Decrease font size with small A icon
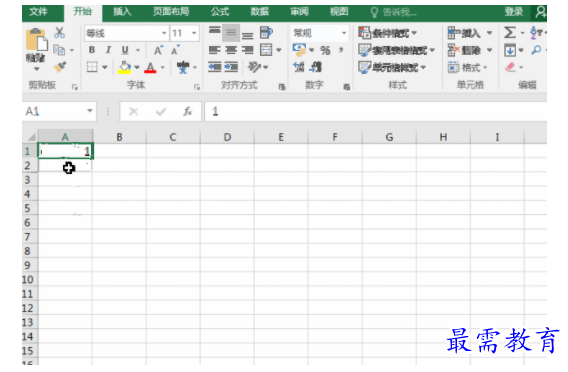This screenshot has height=372, width=568. [175, 50]
